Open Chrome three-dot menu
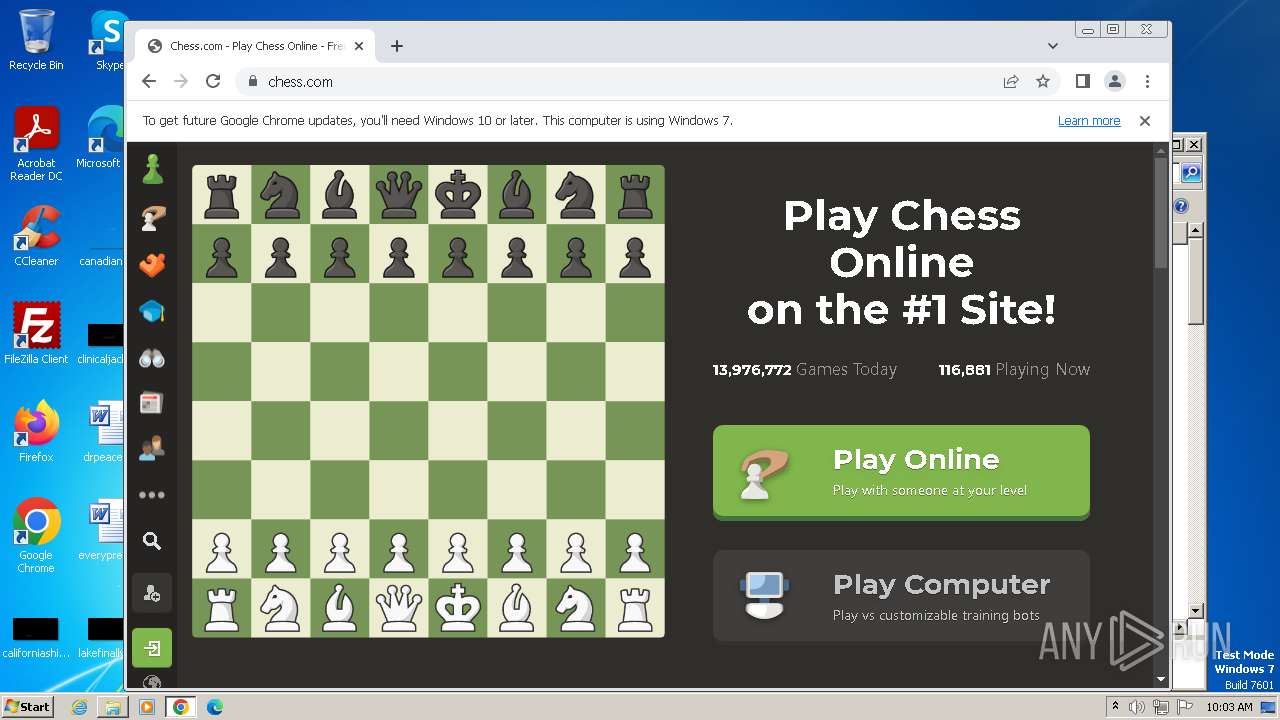The image size is (1280, 720). [1147, 82]
